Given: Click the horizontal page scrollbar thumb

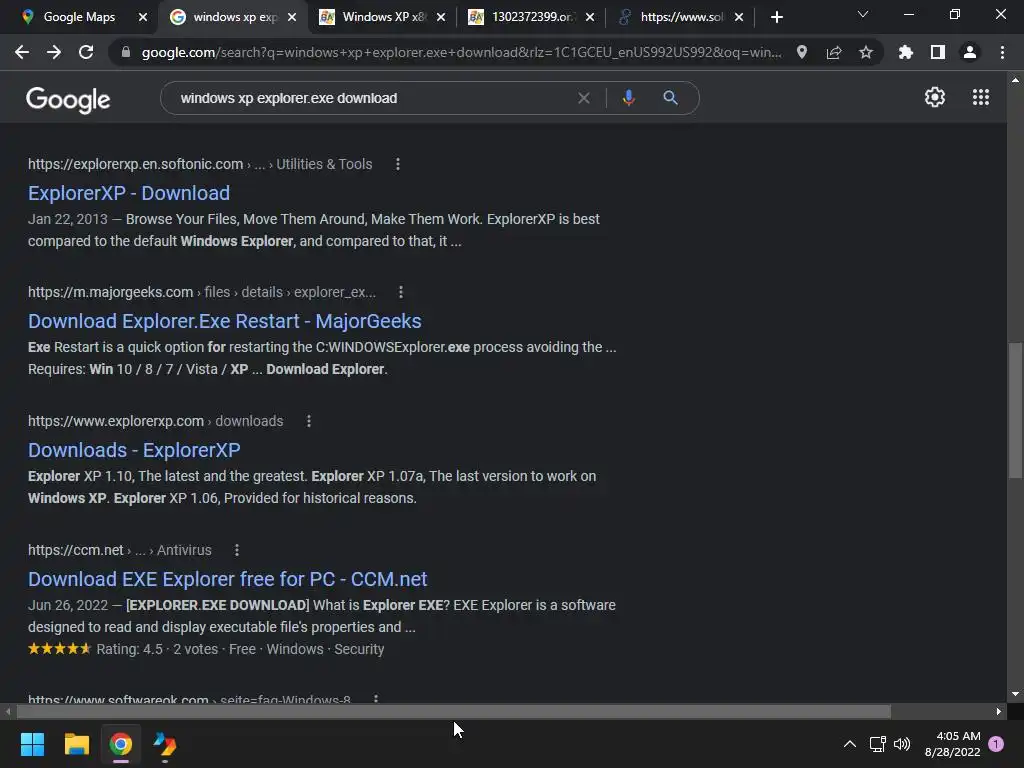Looking at the screenshot, I should (x=453, y=711).
